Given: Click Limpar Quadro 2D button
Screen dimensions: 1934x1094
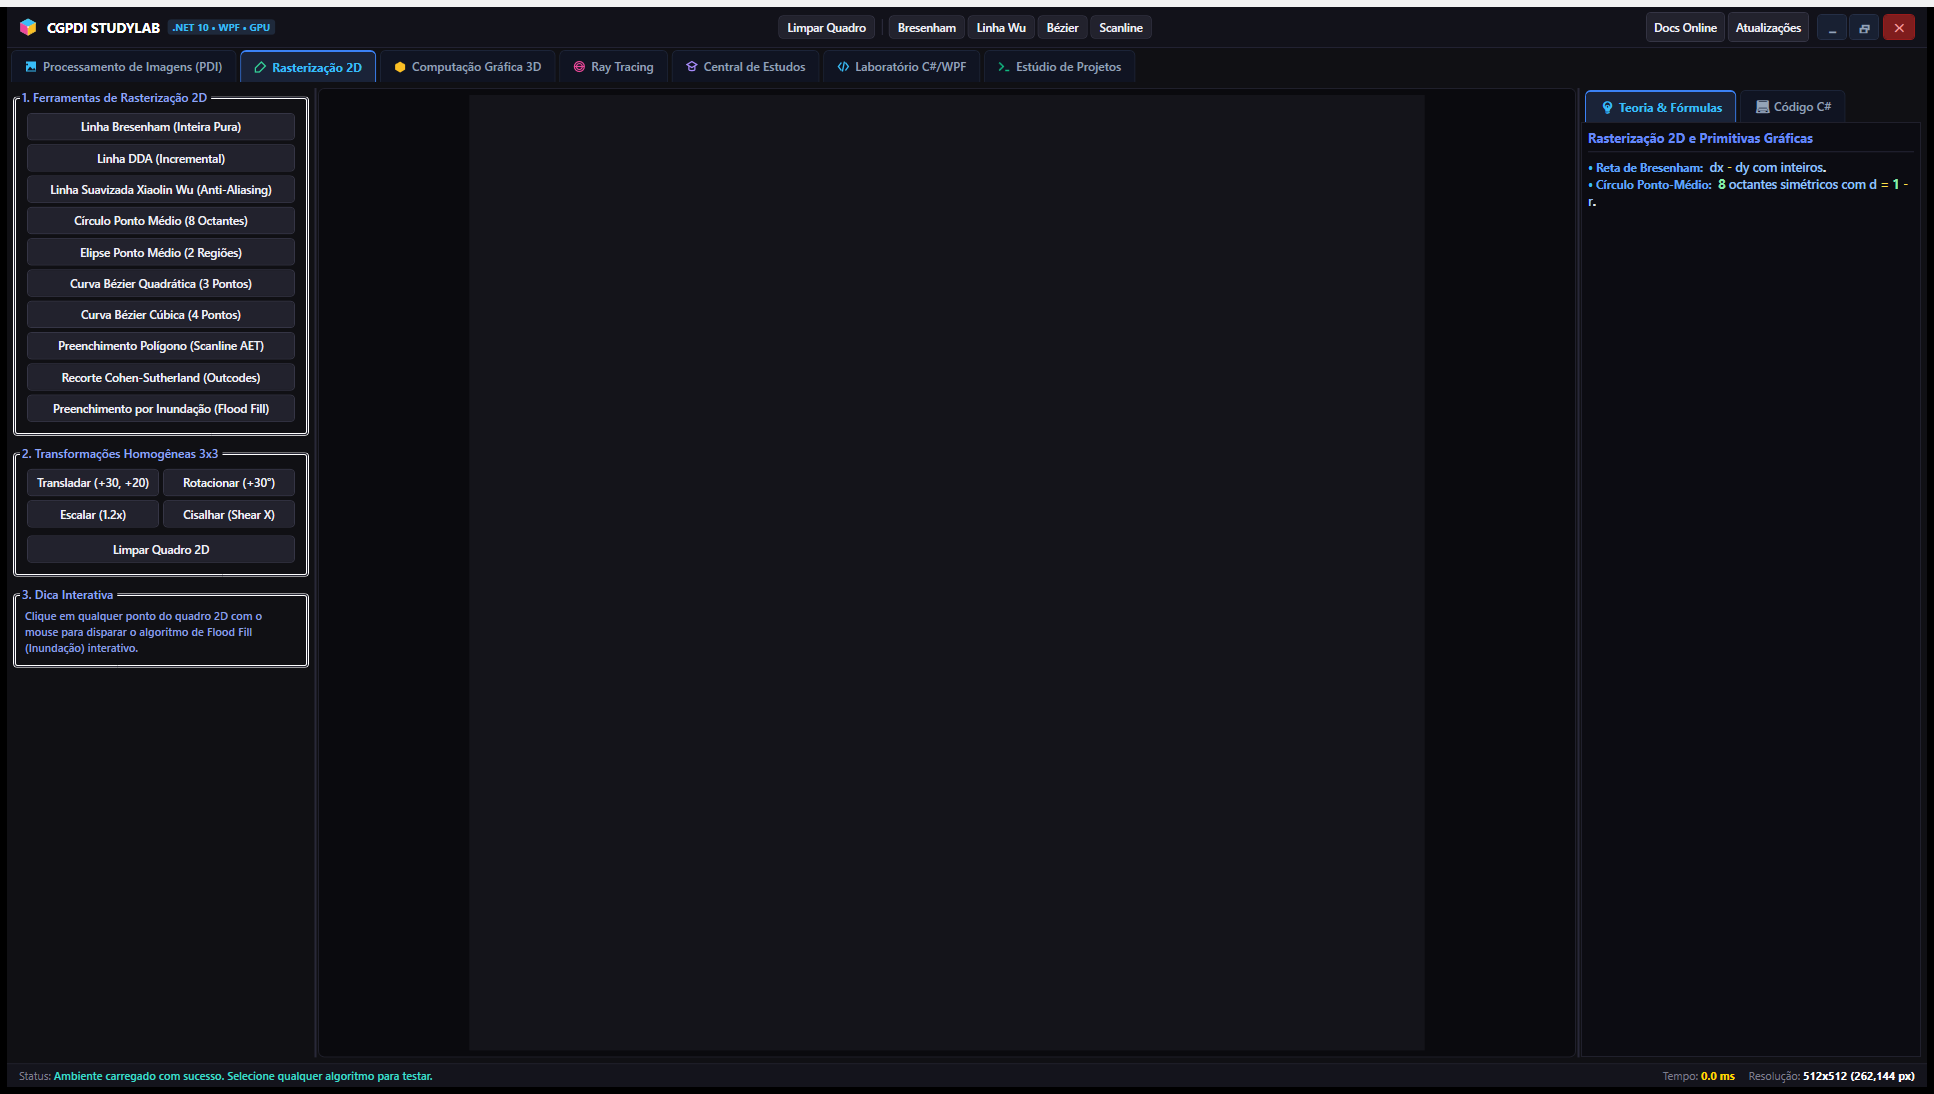Looking at the screenshot, I should [x=161, y=550].
